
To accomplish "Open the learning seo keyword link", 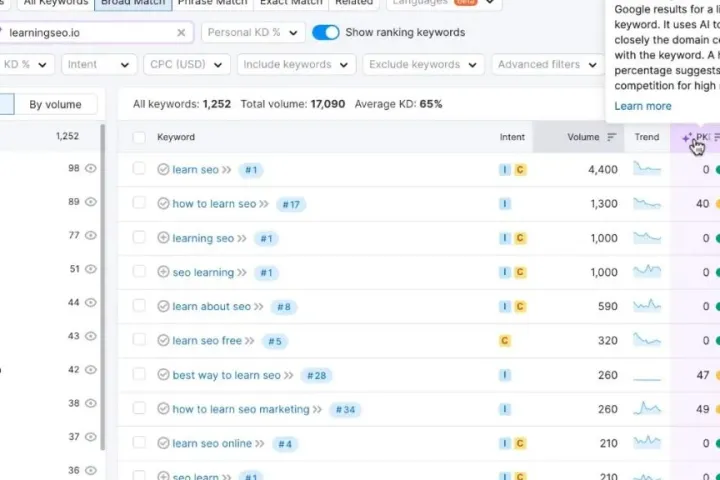I will point(203,238).
